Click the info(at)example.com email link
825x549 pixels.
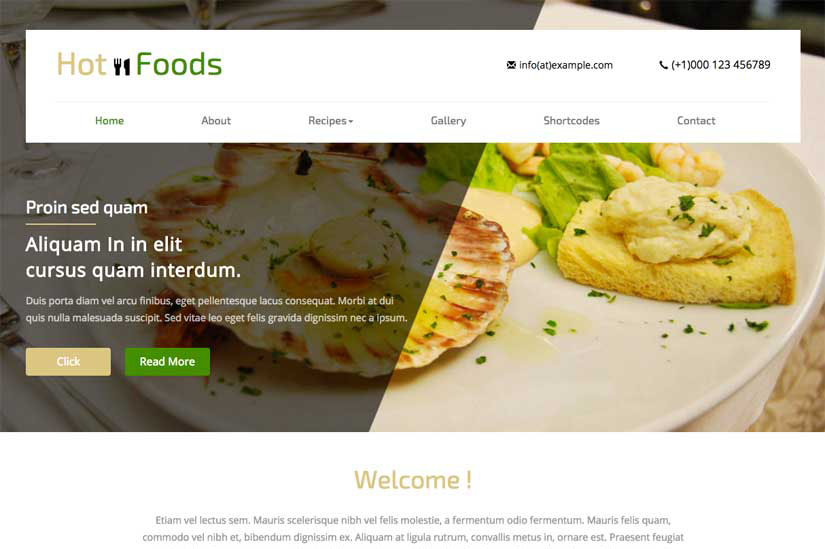click(x=566, y=65)
